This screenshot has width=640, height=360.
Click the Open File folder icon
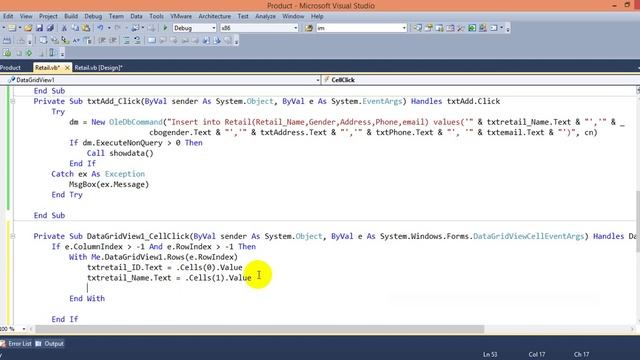[28, 28]
